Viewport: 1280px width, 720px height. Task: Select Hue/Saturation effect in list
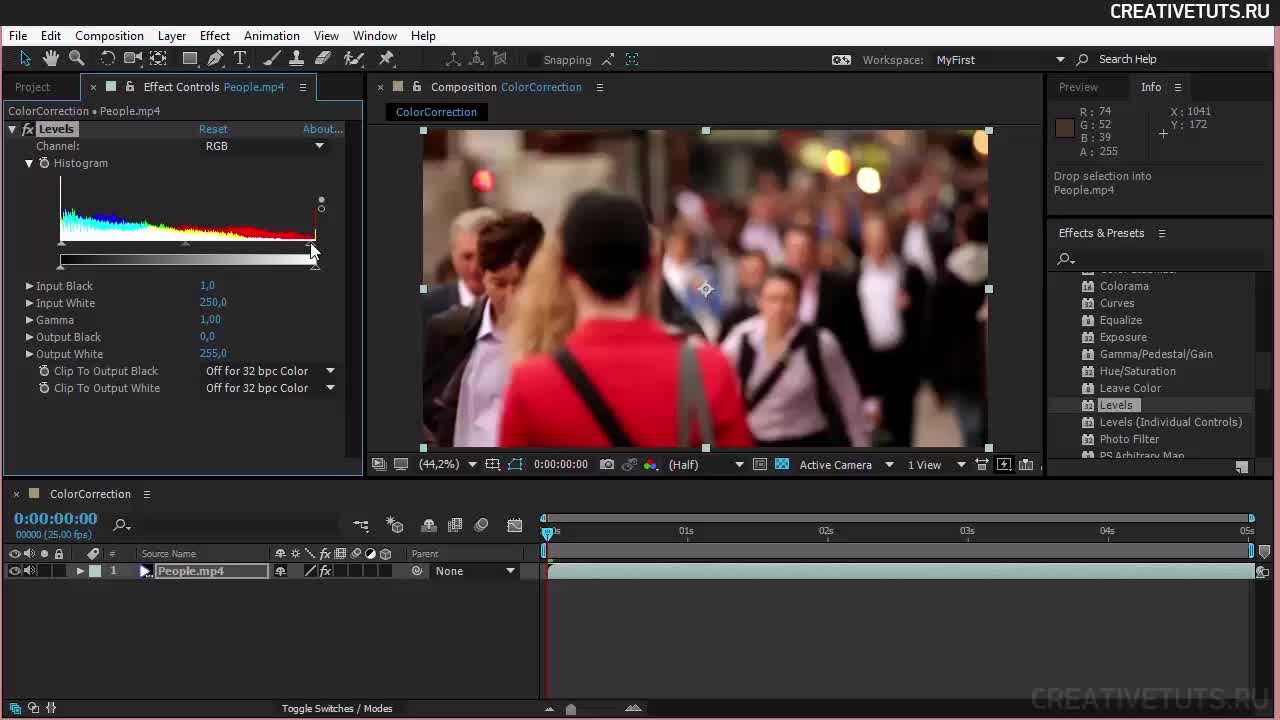pos(1137,371)
